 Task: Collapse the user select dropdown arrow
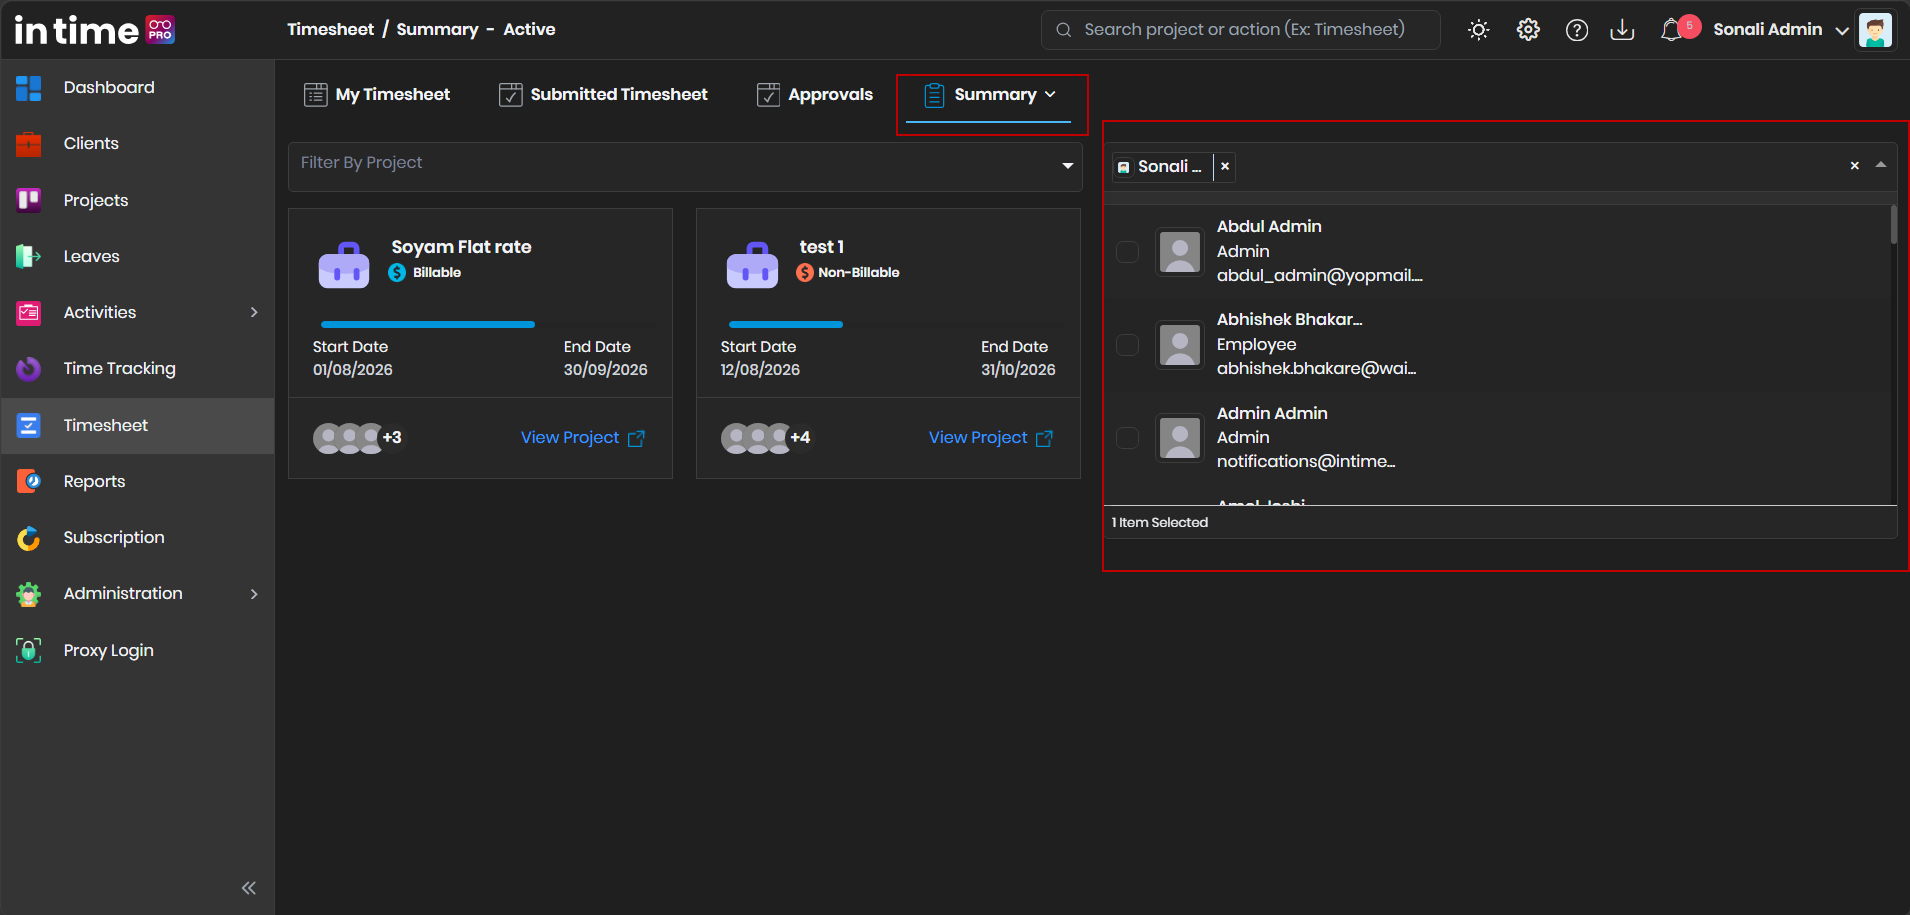[1881, 165]
